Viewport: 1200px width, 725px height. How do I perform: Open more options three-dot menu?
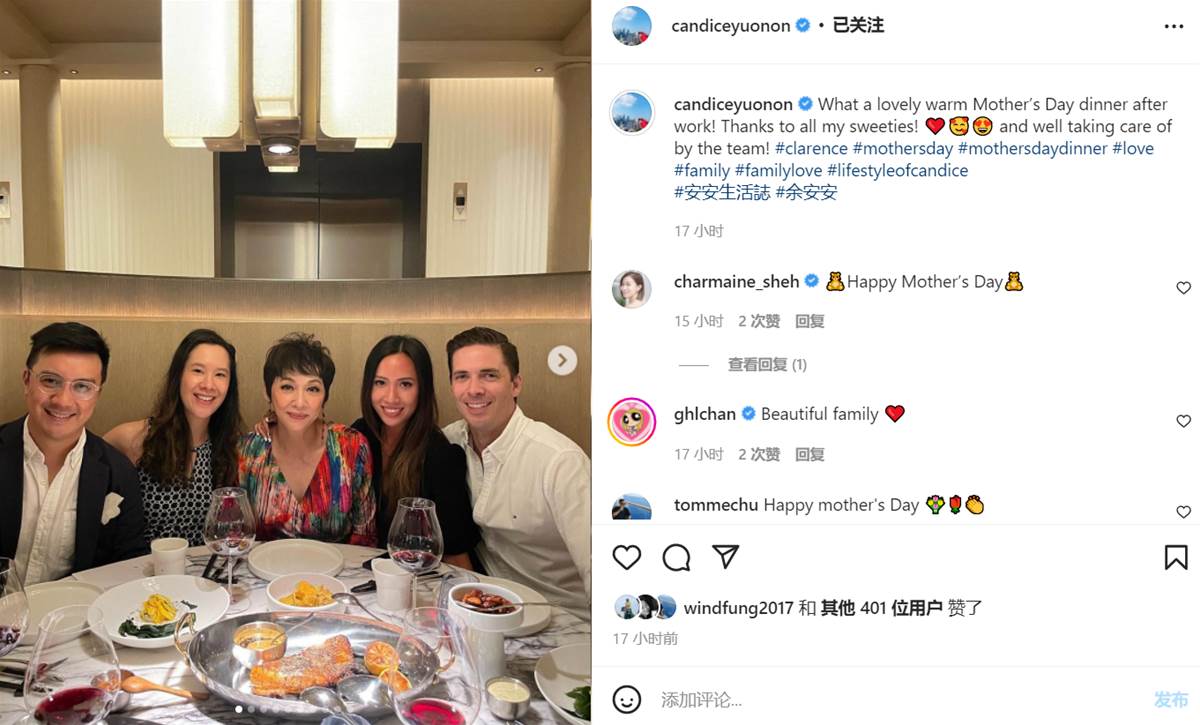(1174, 27)
